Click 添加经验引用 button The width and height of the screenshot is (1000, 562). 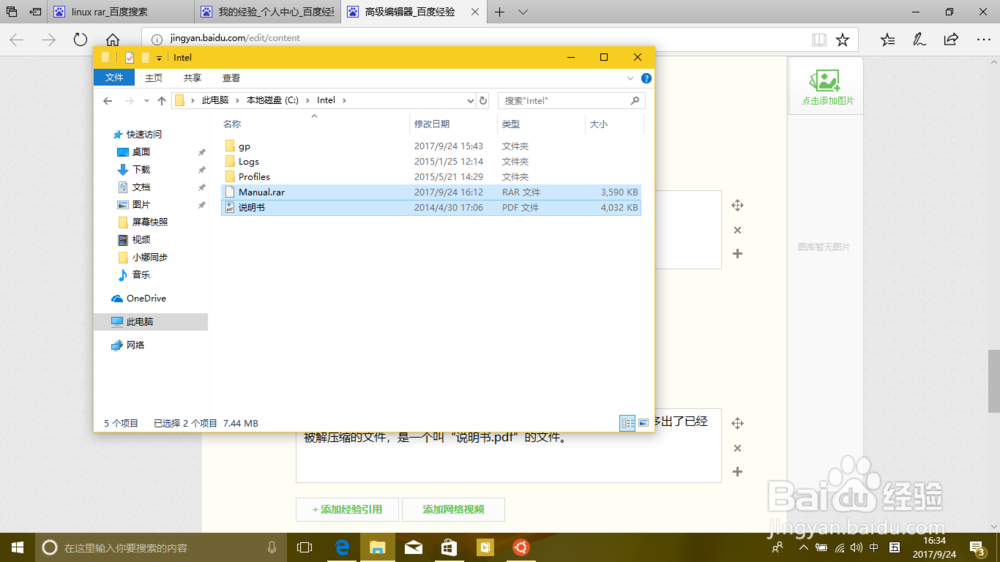click(347, 510)
